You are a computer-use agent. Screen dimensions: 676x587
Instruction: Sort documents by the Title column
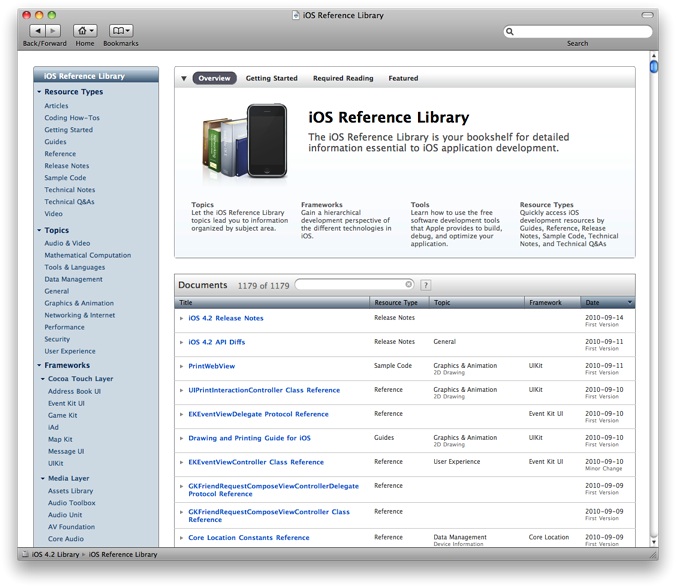pyautogui.click(x=272, y=303)
